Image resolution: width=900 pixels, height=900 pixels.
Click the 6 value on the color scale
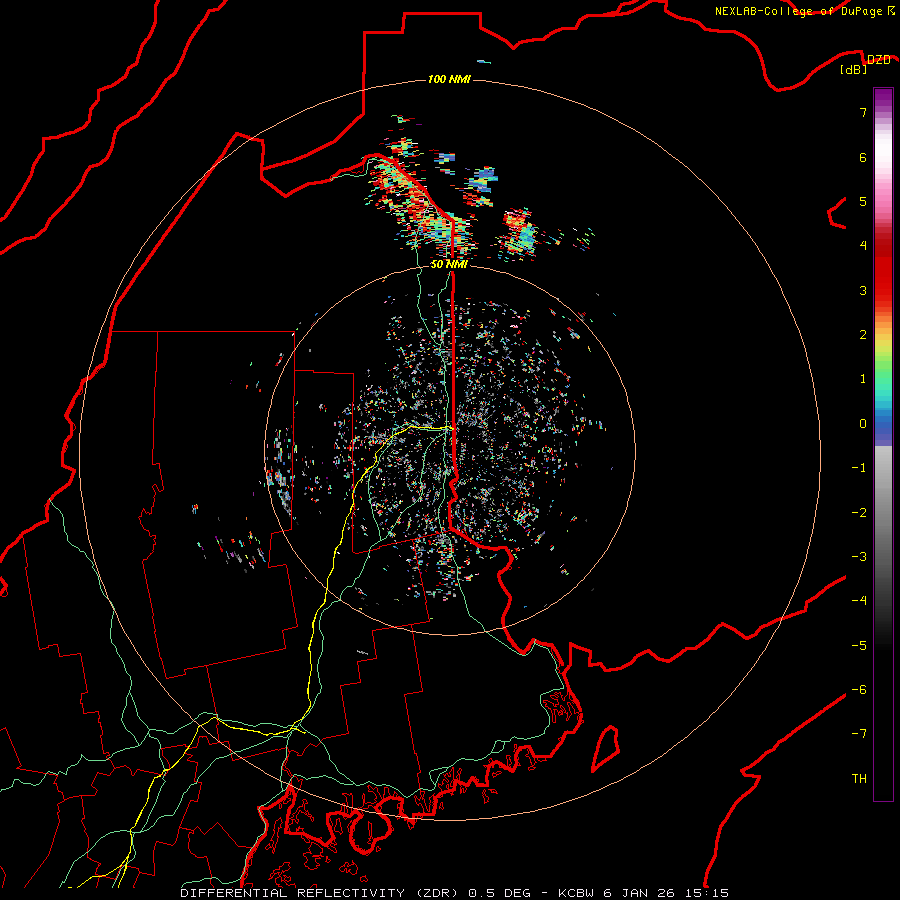pos(863,157)
